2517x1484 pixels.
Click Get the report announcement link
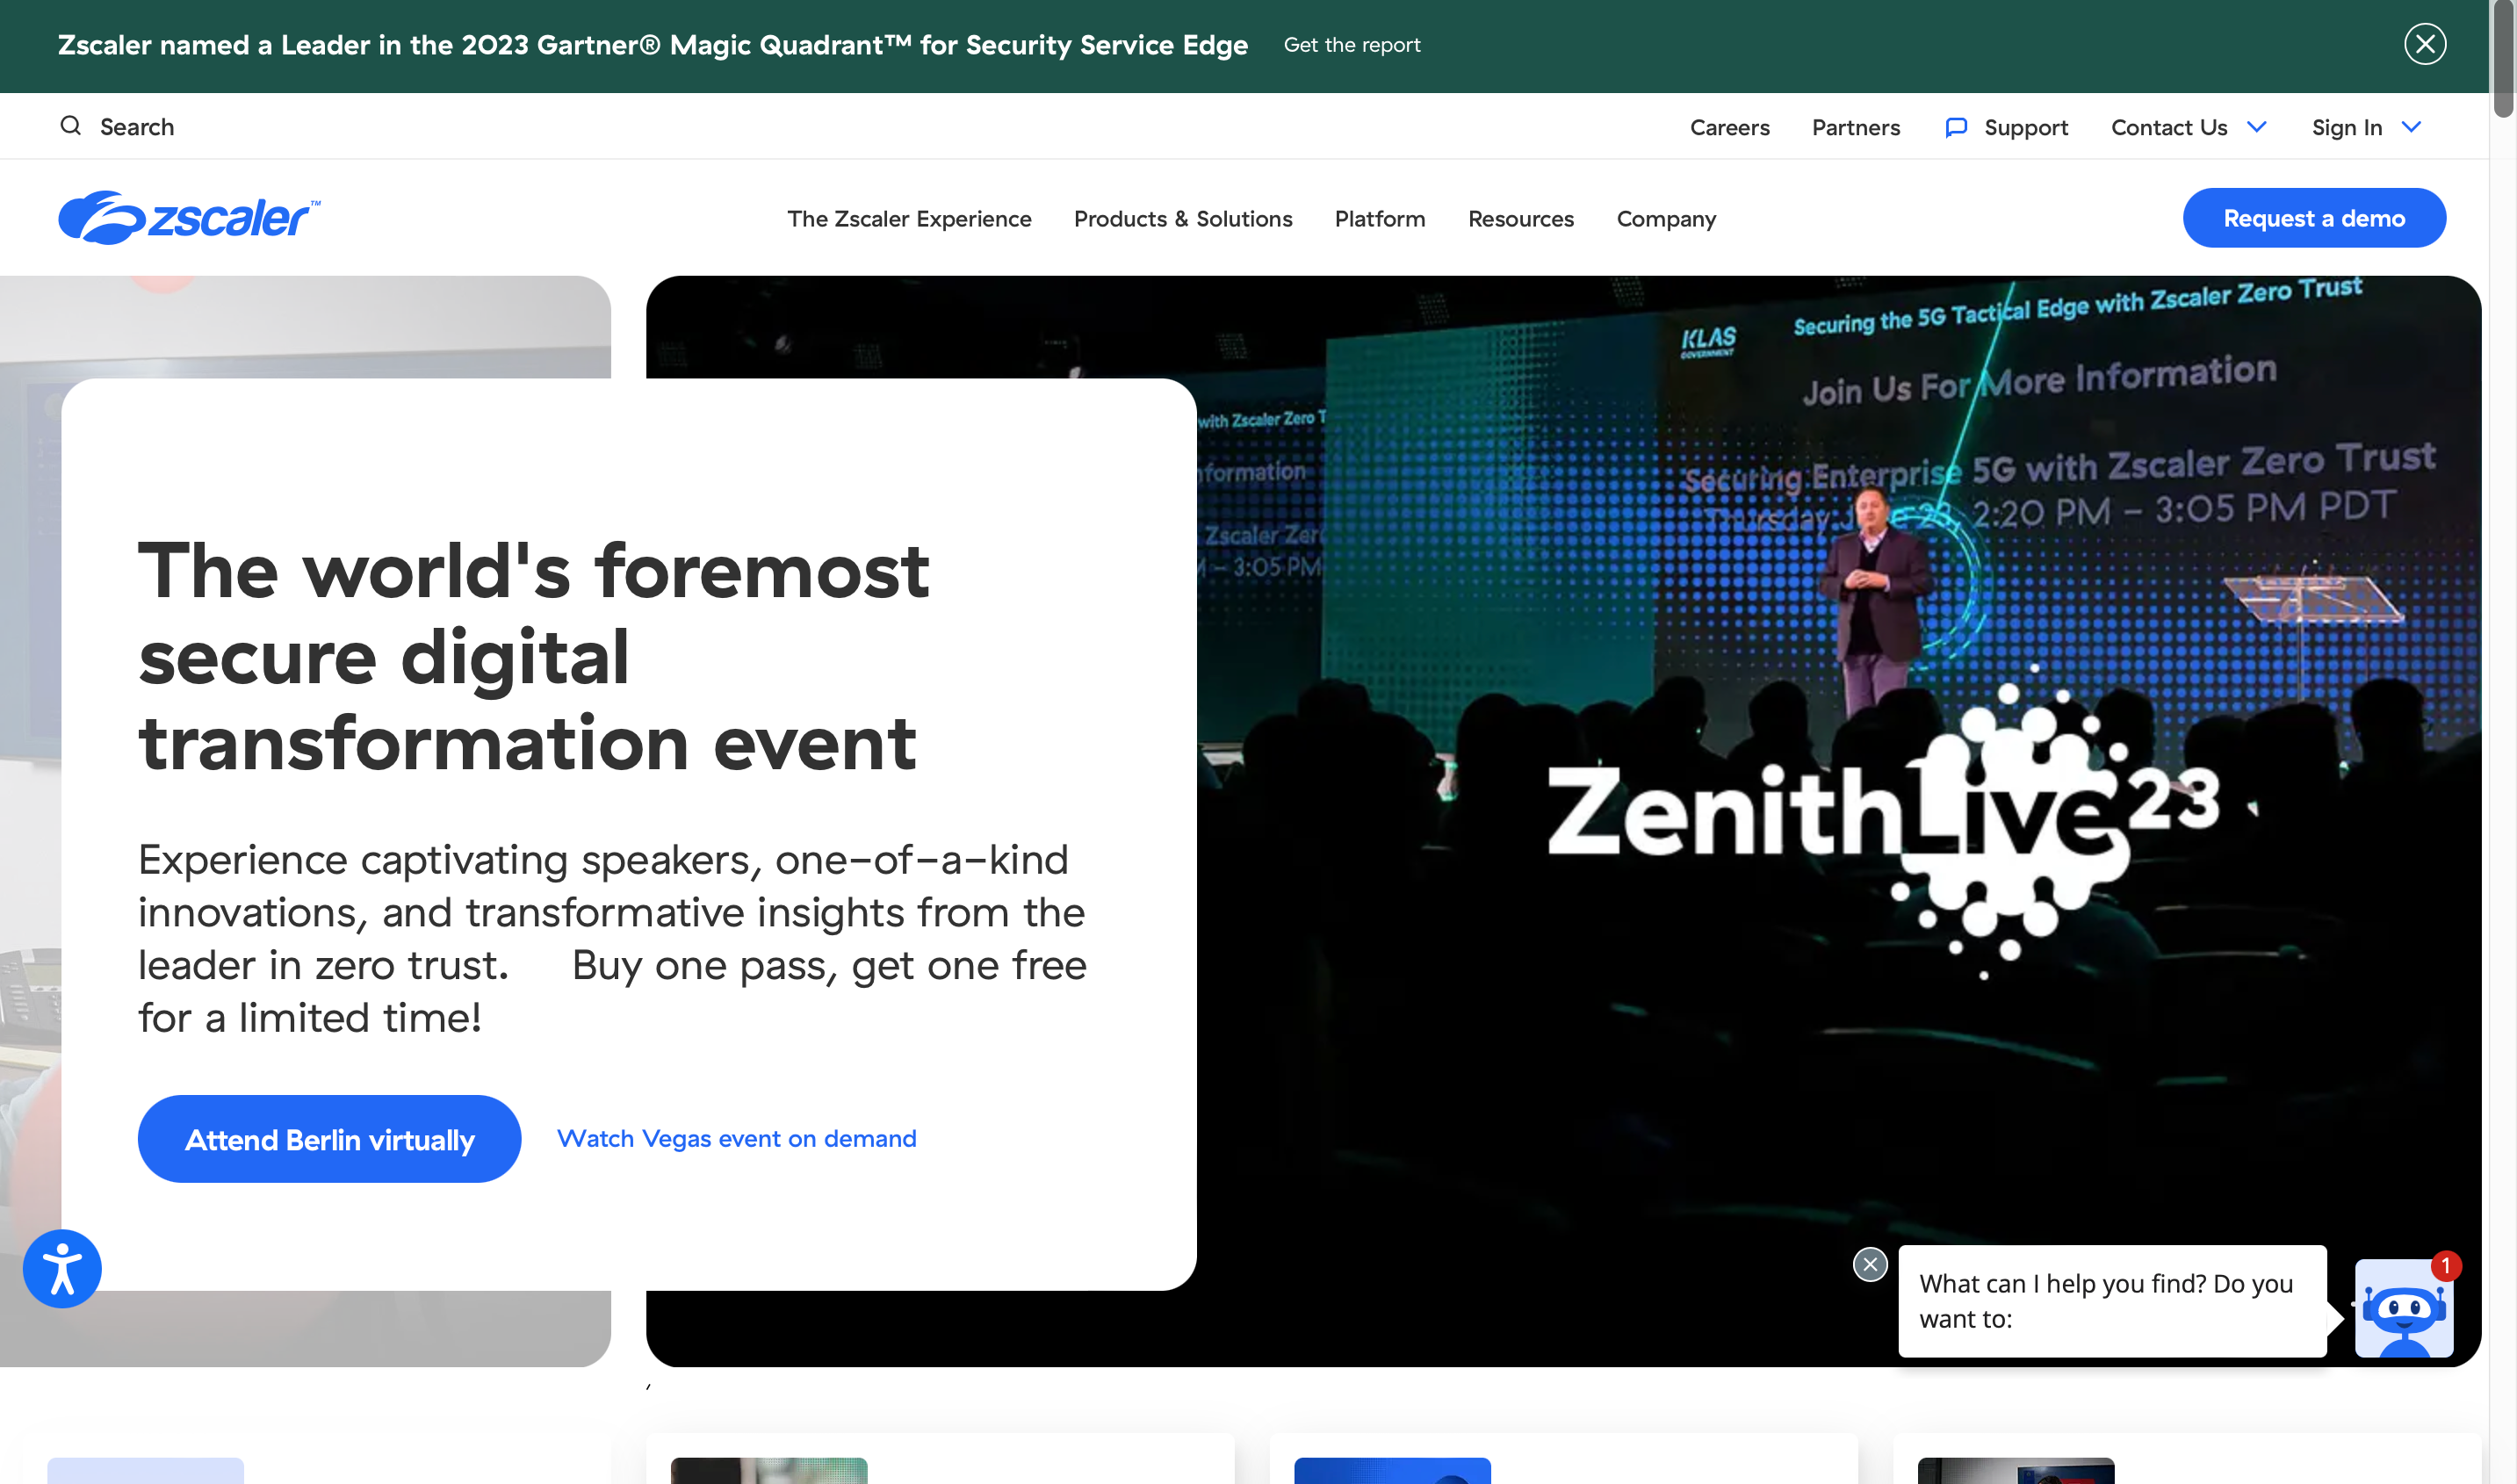[x=1353, y=44]
